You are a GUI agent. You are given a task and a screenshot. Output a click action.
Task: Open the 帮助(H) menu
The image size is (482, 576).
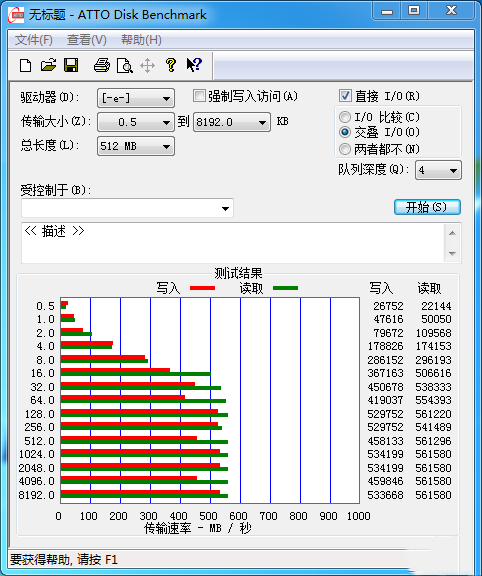(141, 40)
